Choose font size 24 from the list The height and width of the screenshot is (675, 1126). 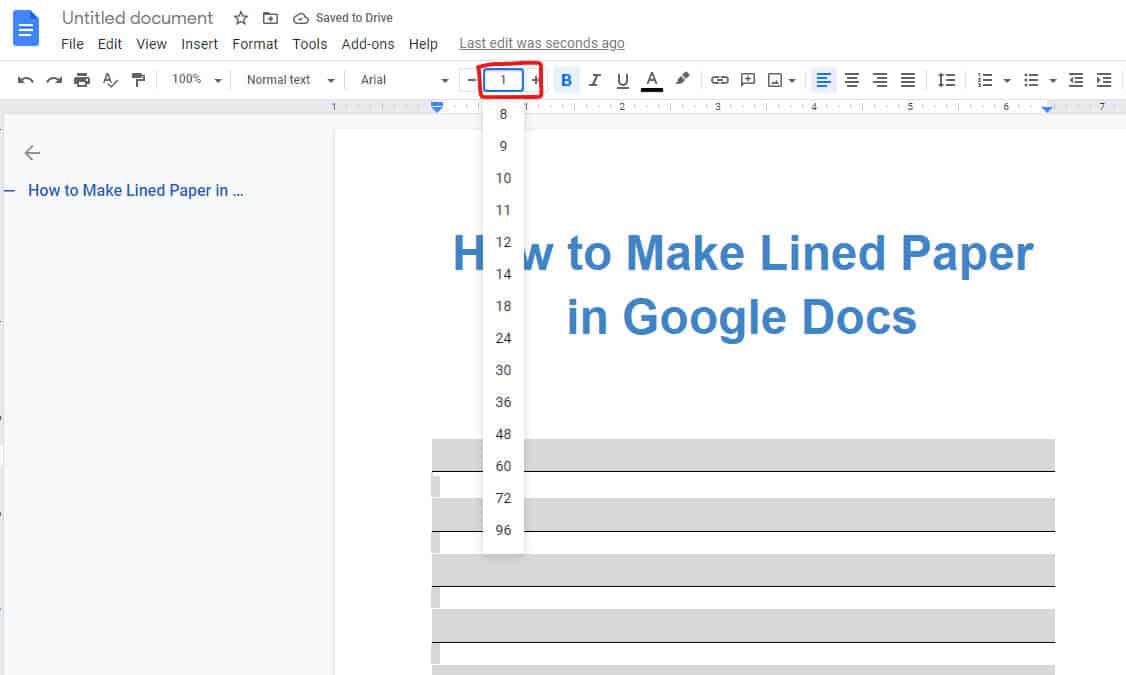pyautogui.click(x=503, y=338)
